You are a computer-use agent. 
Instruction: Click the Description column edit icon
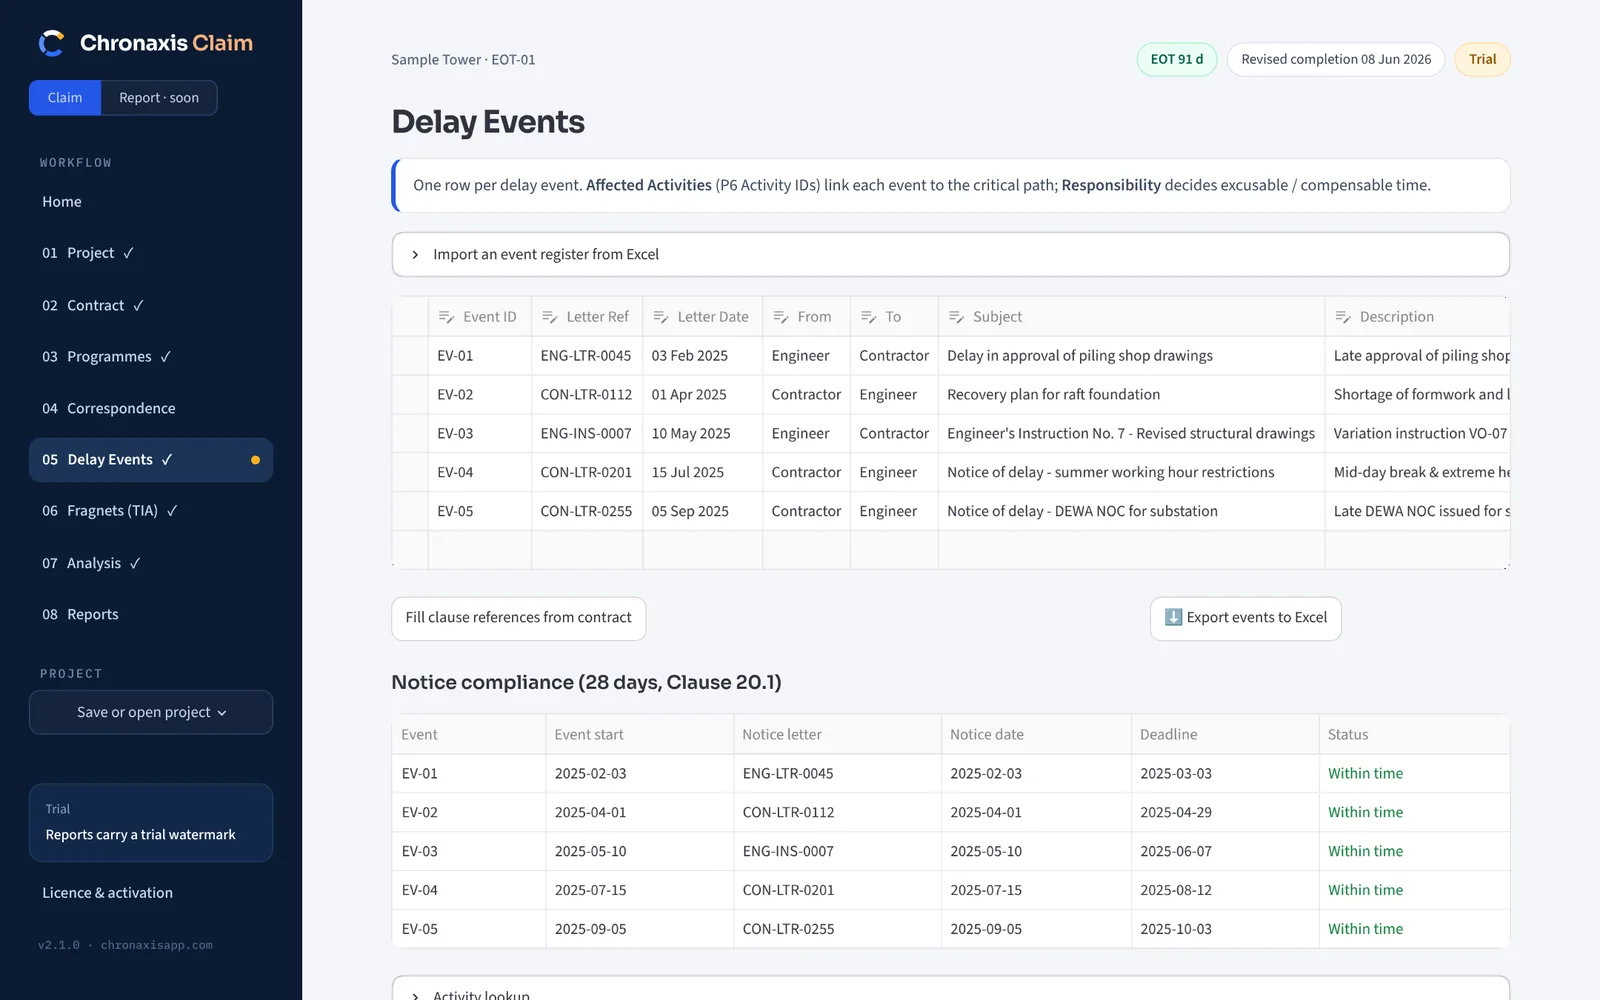point(1342,317)
